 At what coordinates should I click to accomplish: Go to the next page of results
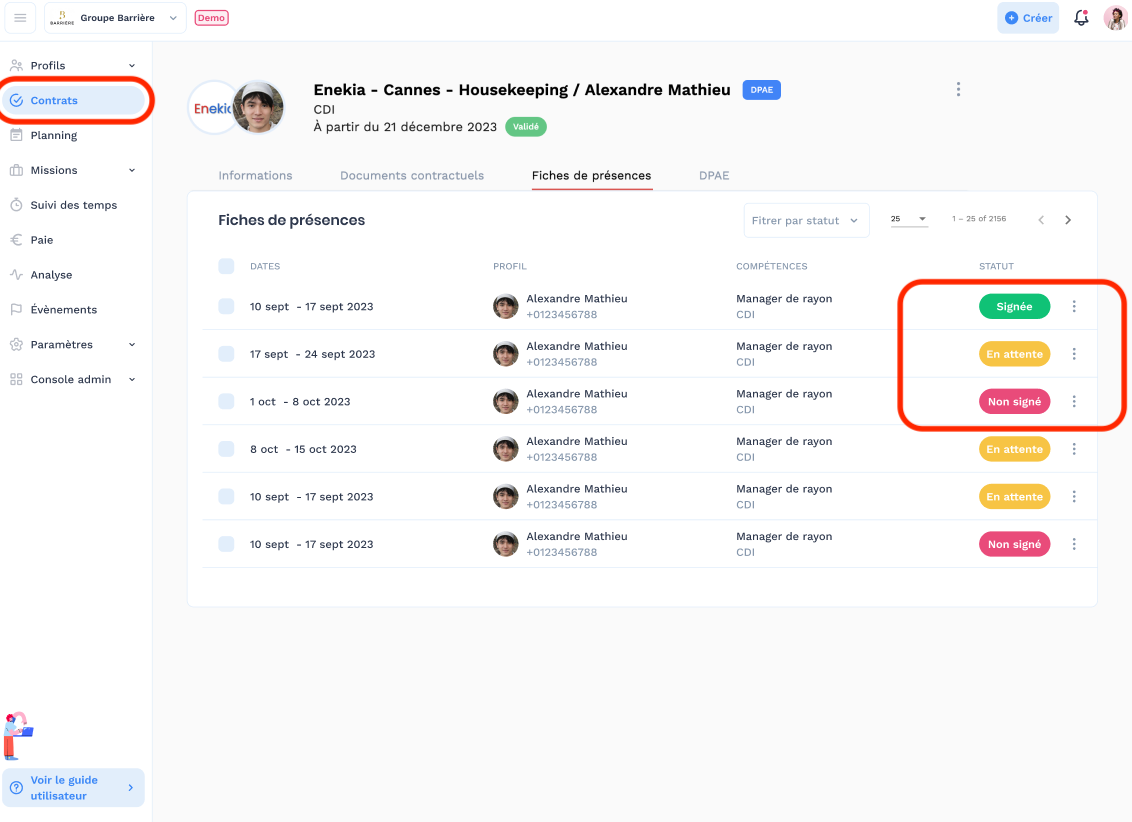point(1068,220)
